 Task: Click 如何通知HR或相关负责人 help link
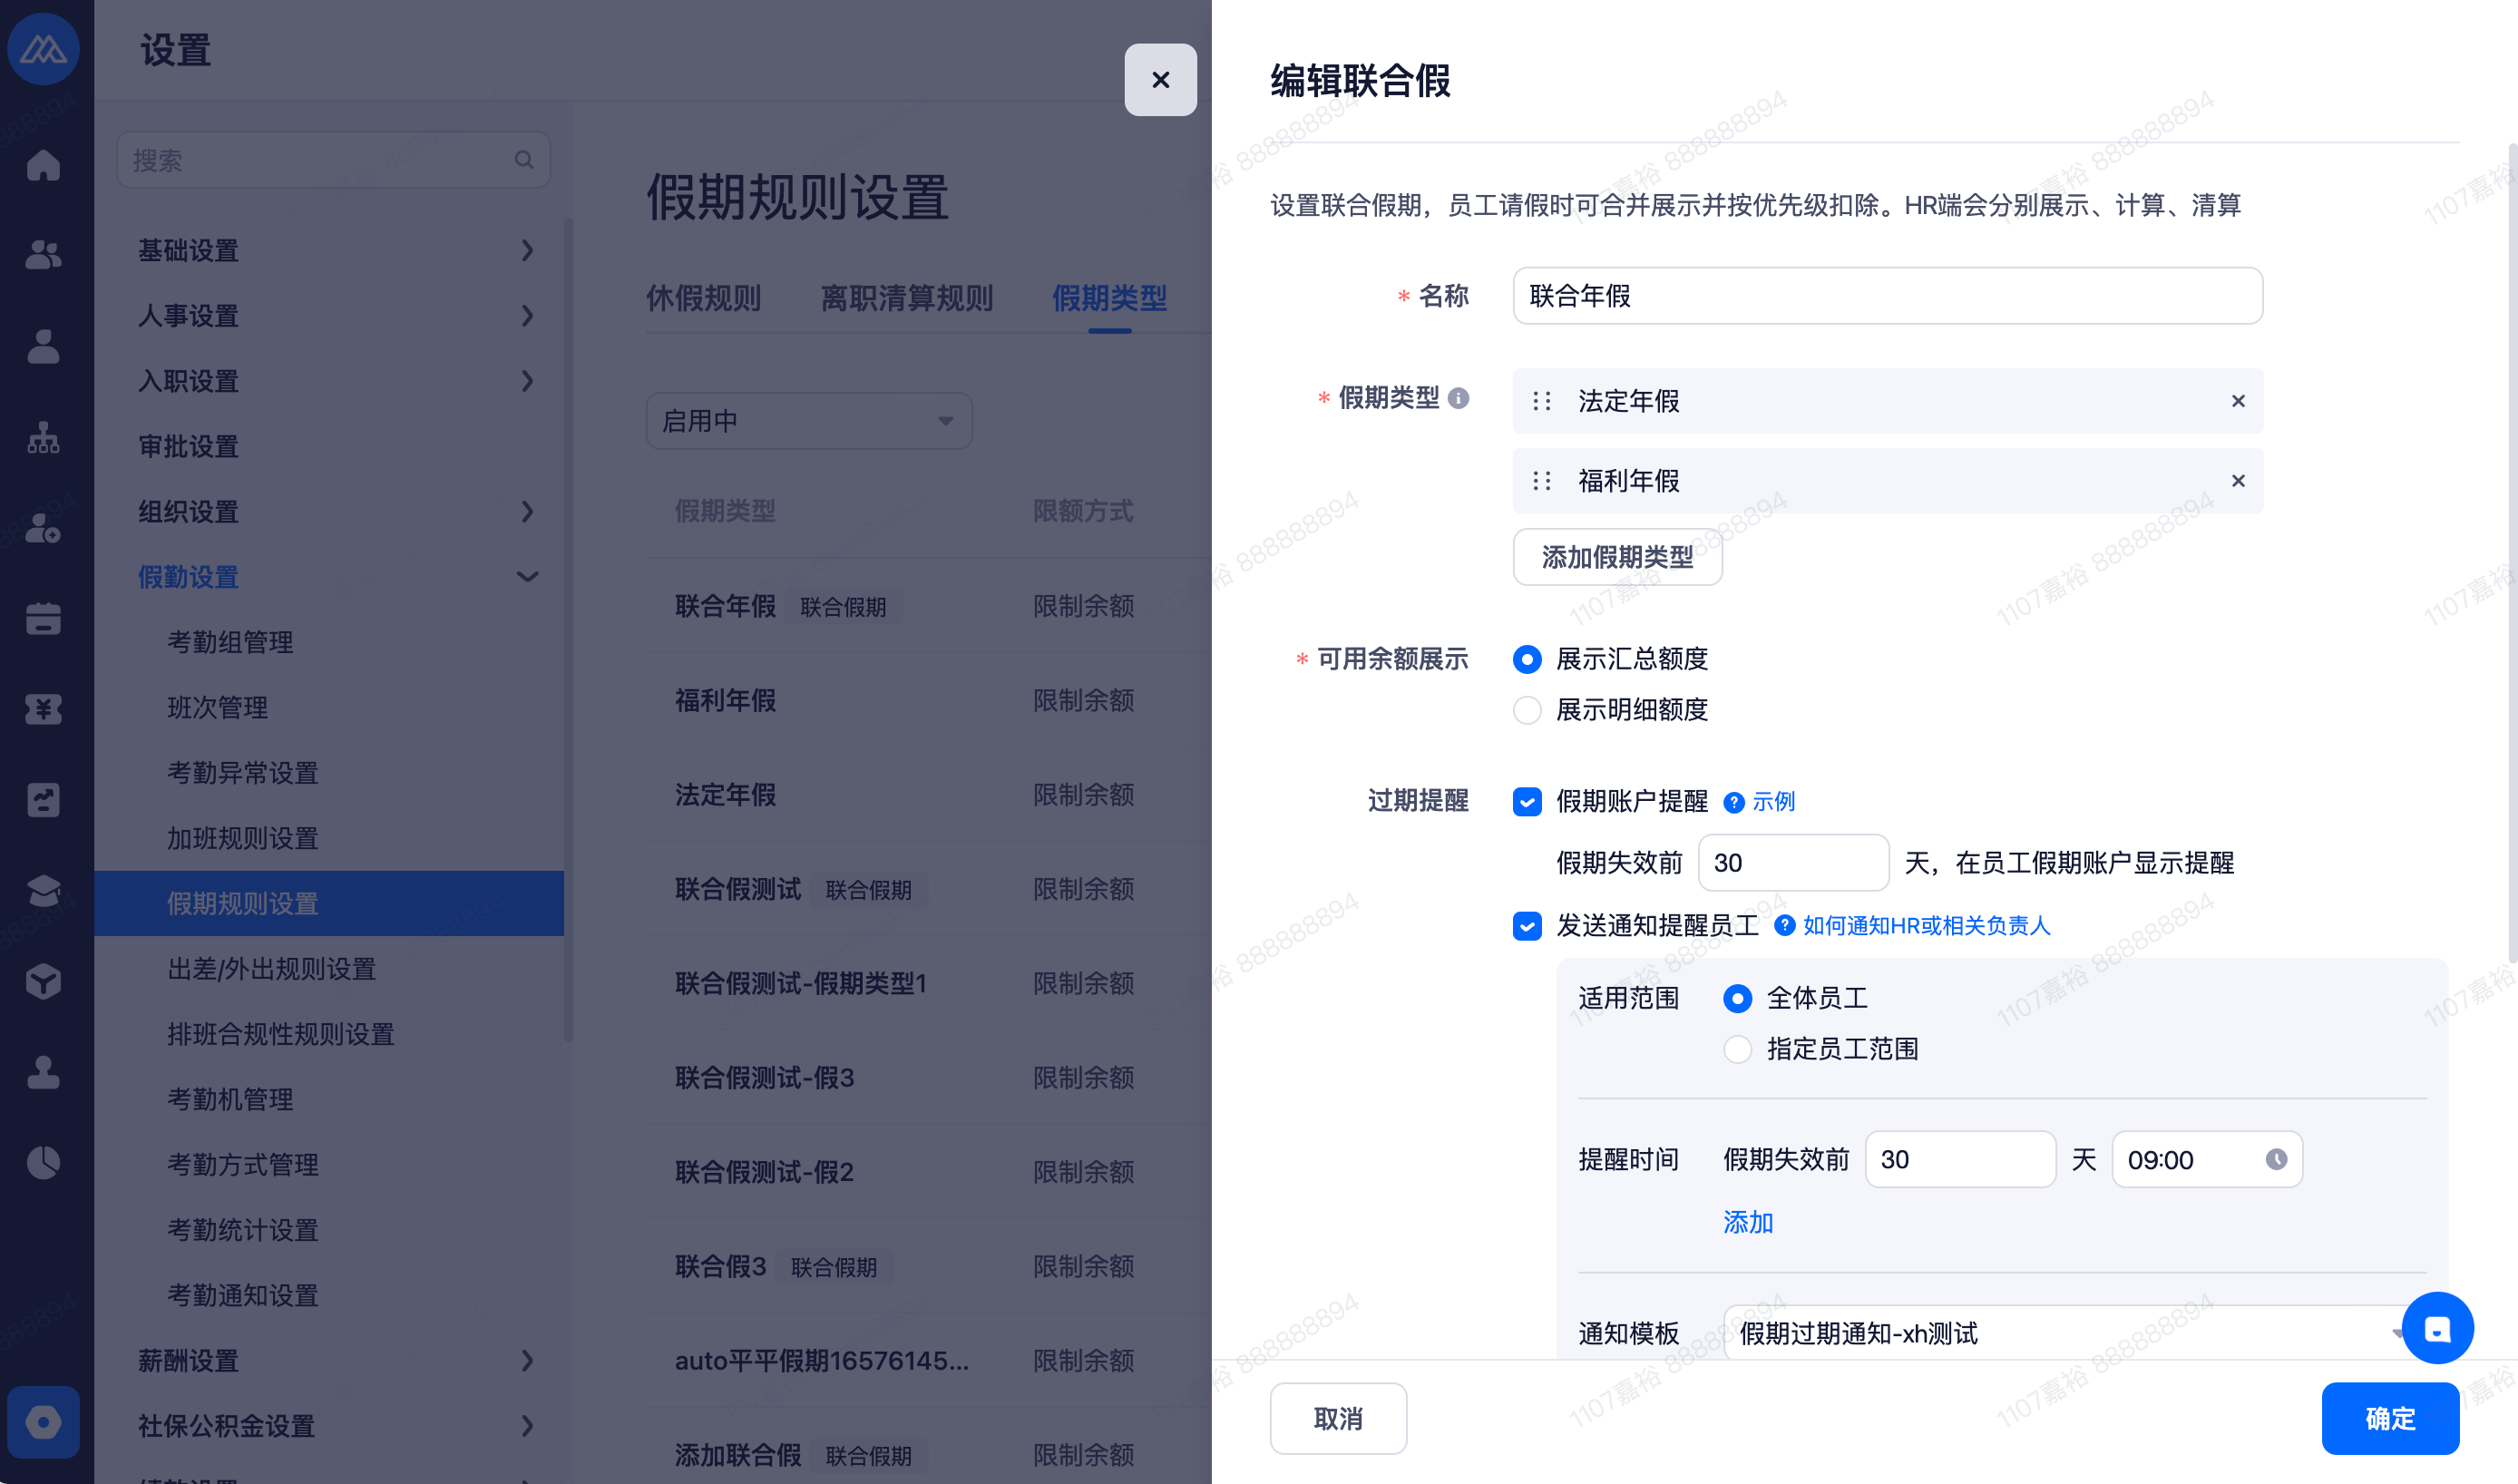(x=1925, y=926)
